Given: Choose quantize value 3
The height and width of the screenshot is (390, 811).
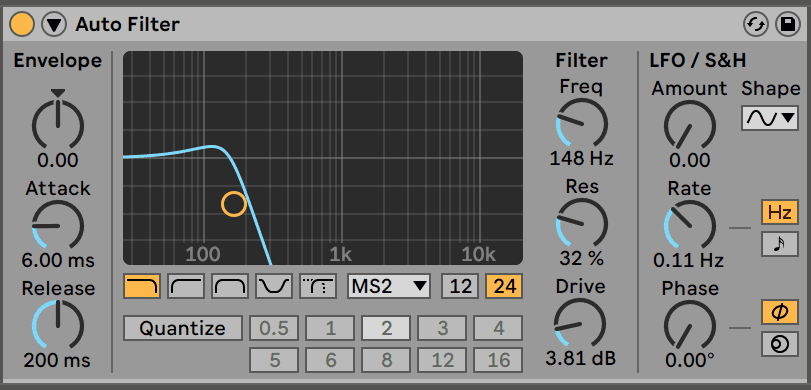Looking at the screenshot, I should point(442,328).
